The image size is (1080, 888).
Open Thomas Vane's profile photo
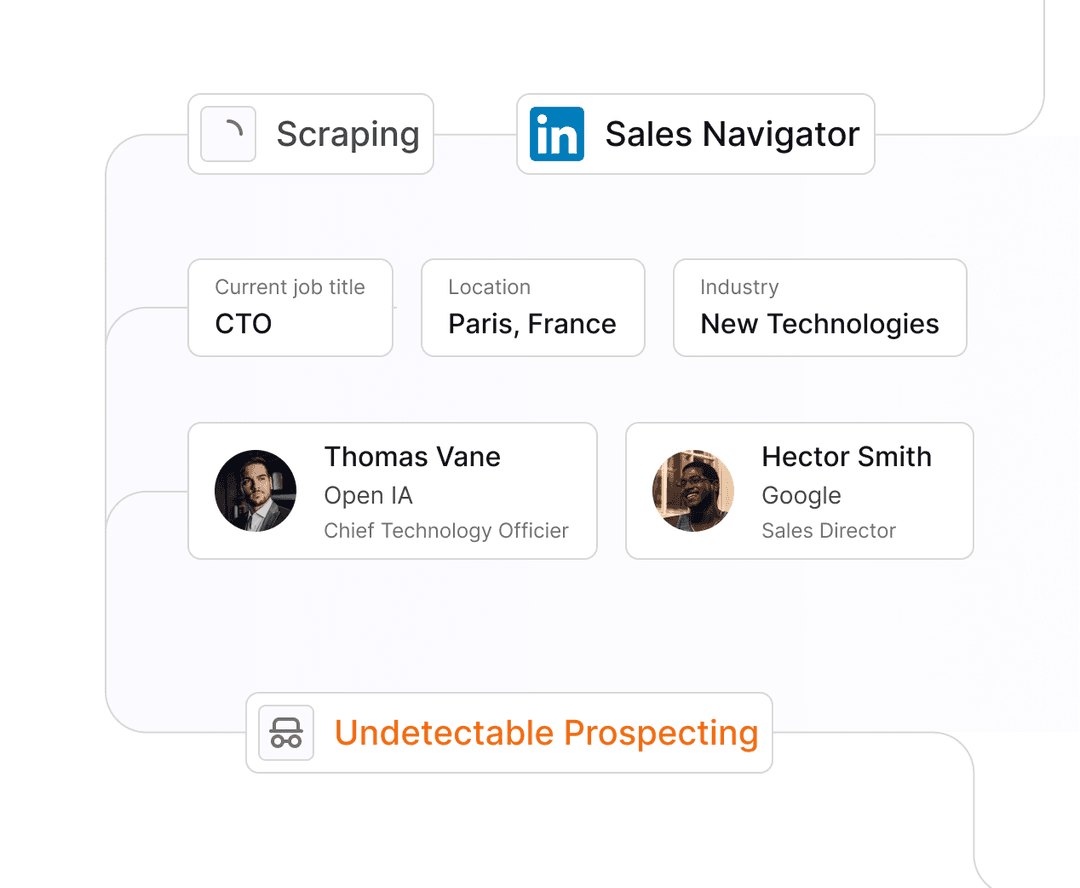[256, 491]
